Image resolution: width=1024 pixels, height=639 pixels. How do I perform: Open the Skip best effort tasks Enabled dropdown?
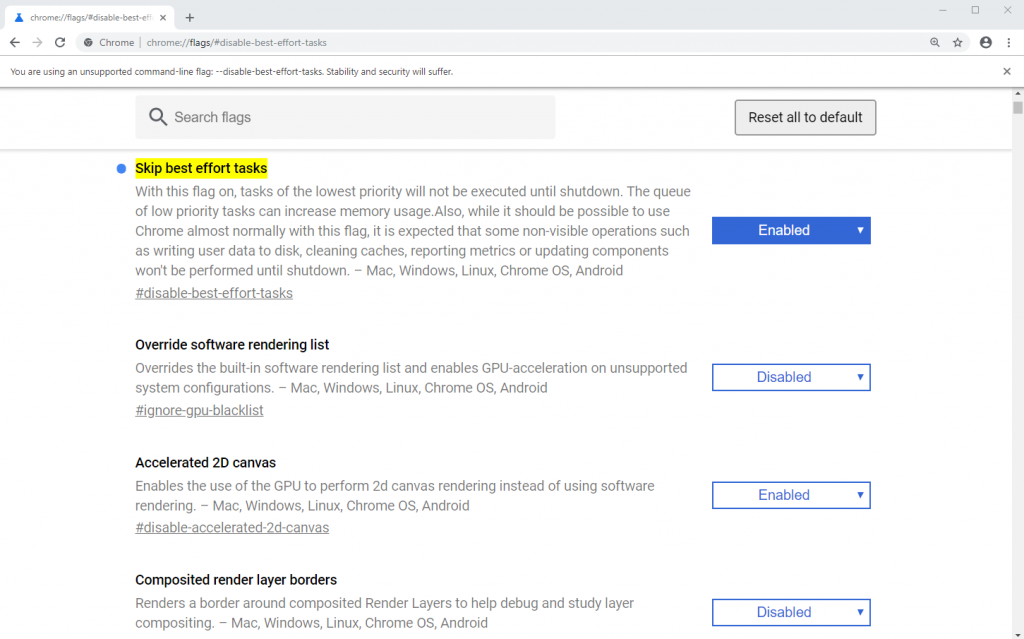point(791,230)
